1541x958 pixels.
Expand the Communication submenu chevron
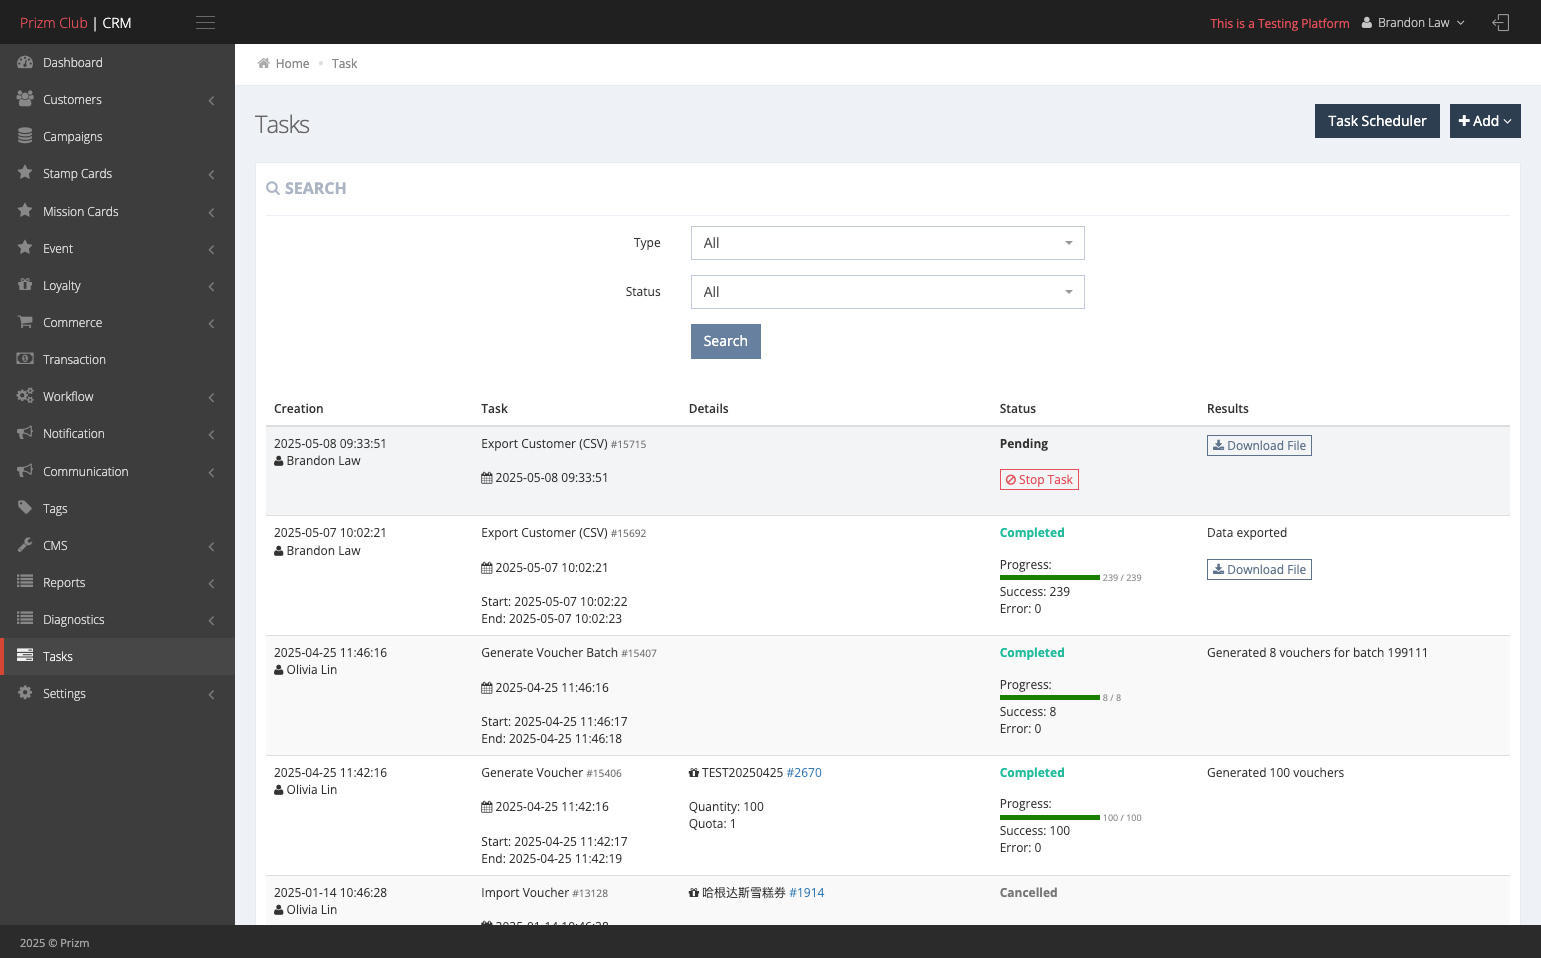pyautogui.click(x=212, y=473)
